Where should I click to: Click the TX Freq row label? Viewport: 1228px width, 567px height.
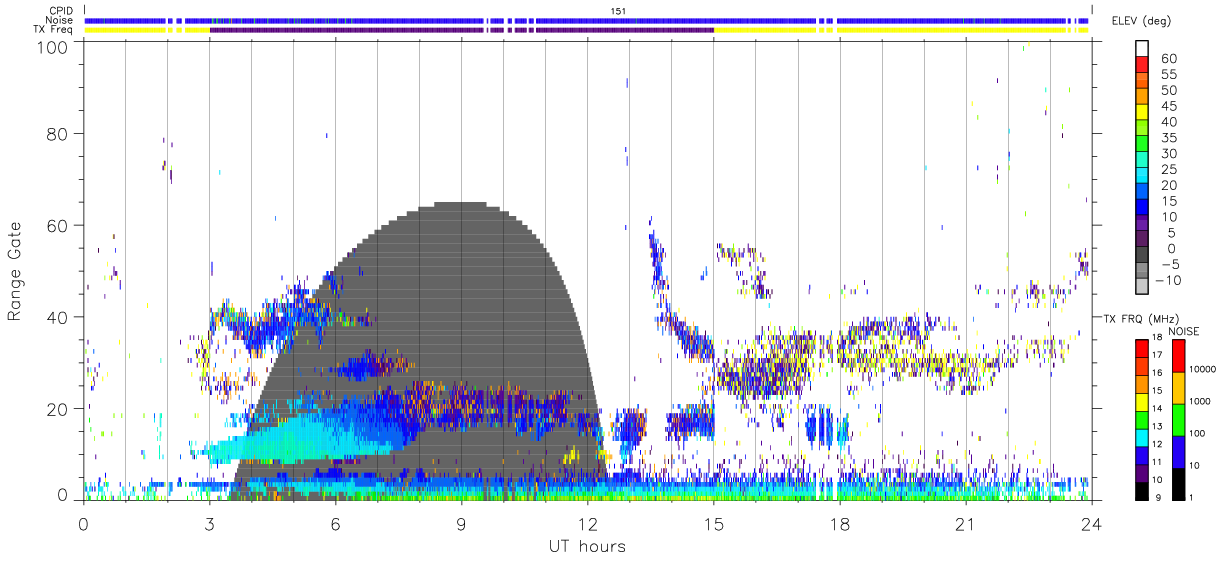point(54,29)
